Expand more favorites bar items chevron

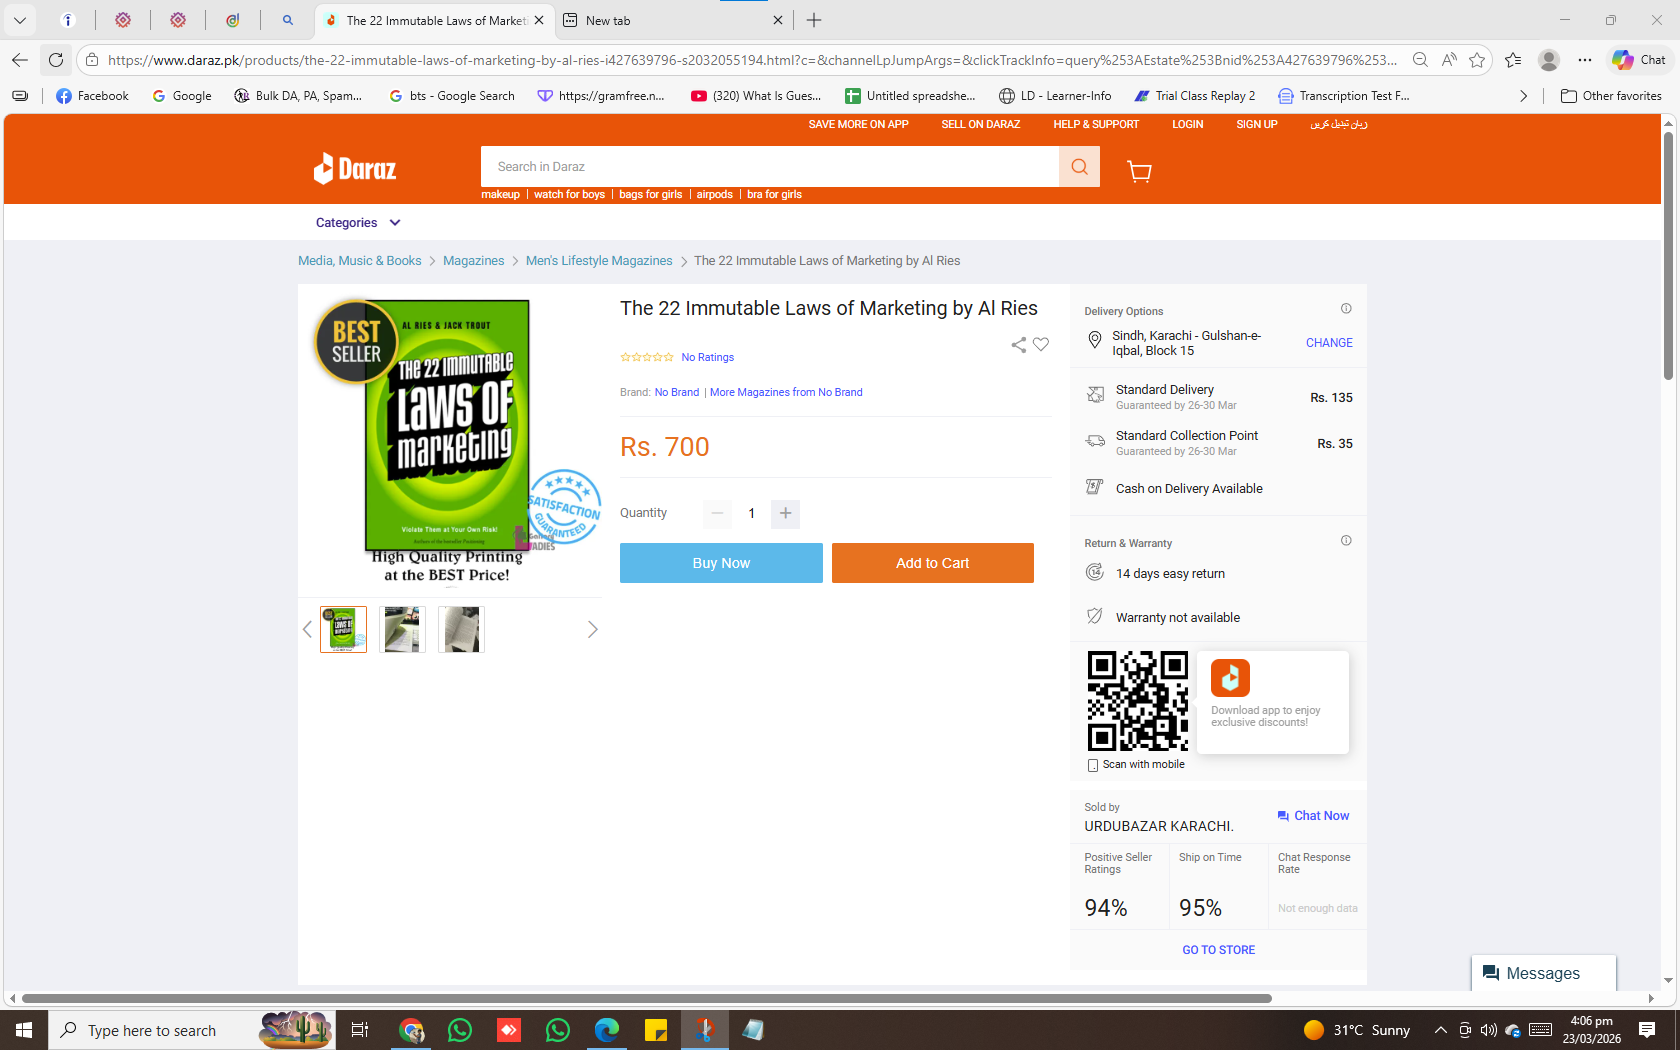pyautogui.click(x=1523, y=96)
